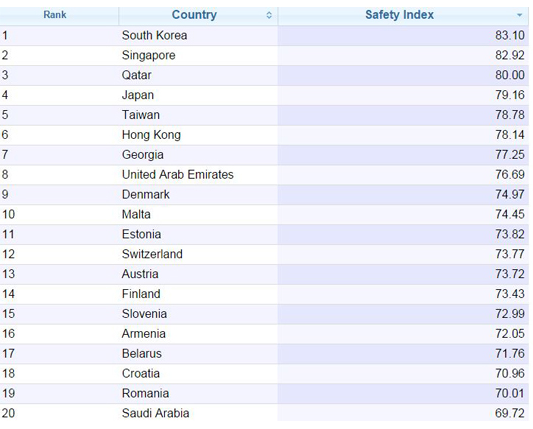Screen dimensions: 533x429
Task: Select Saudi Arabia at rank 20
Action: coord(155,413)
